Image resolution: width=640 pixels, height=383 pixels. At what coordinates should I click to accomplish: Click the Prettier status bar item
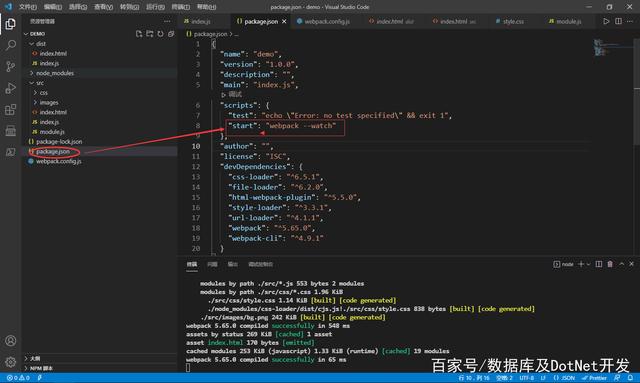pos(594,378)
